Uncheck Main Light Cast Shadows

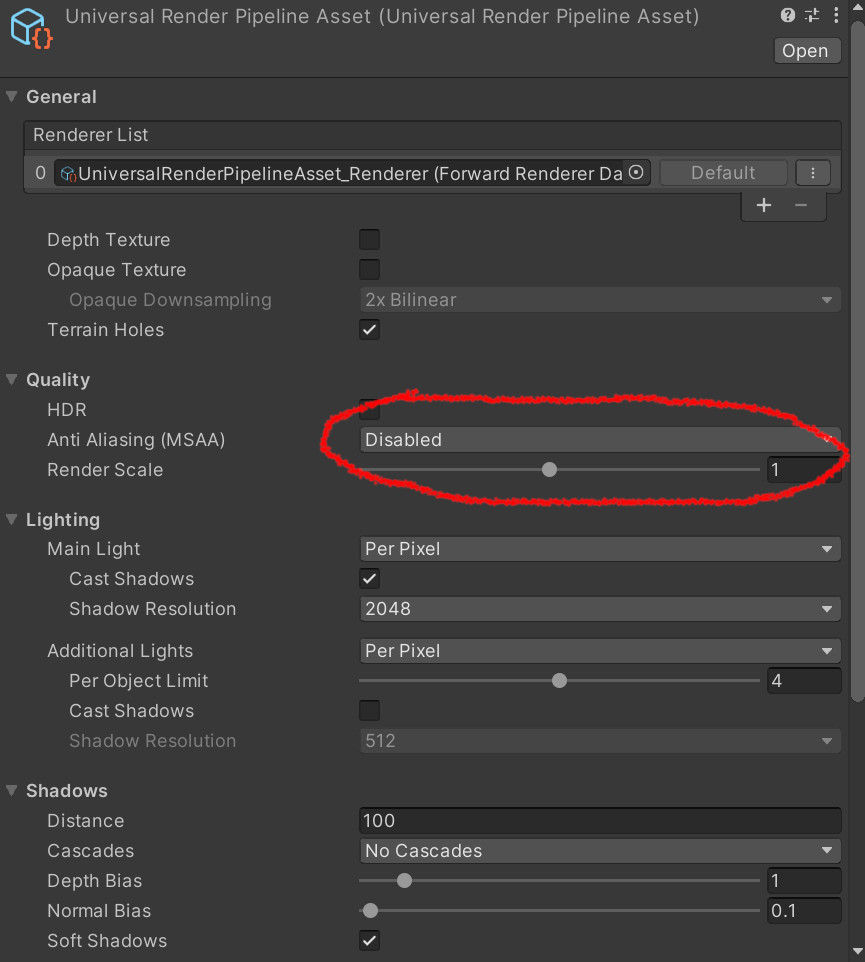[369, 579]
